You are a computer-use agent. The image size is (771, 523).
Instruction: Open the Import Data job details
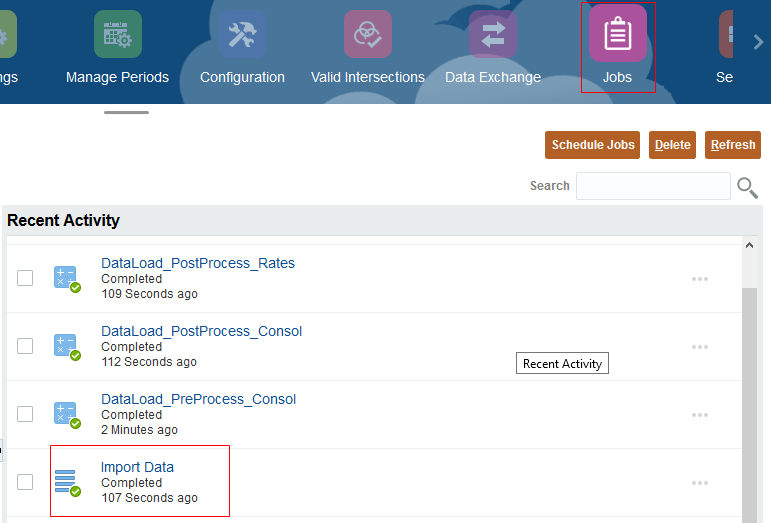[137, 467]
